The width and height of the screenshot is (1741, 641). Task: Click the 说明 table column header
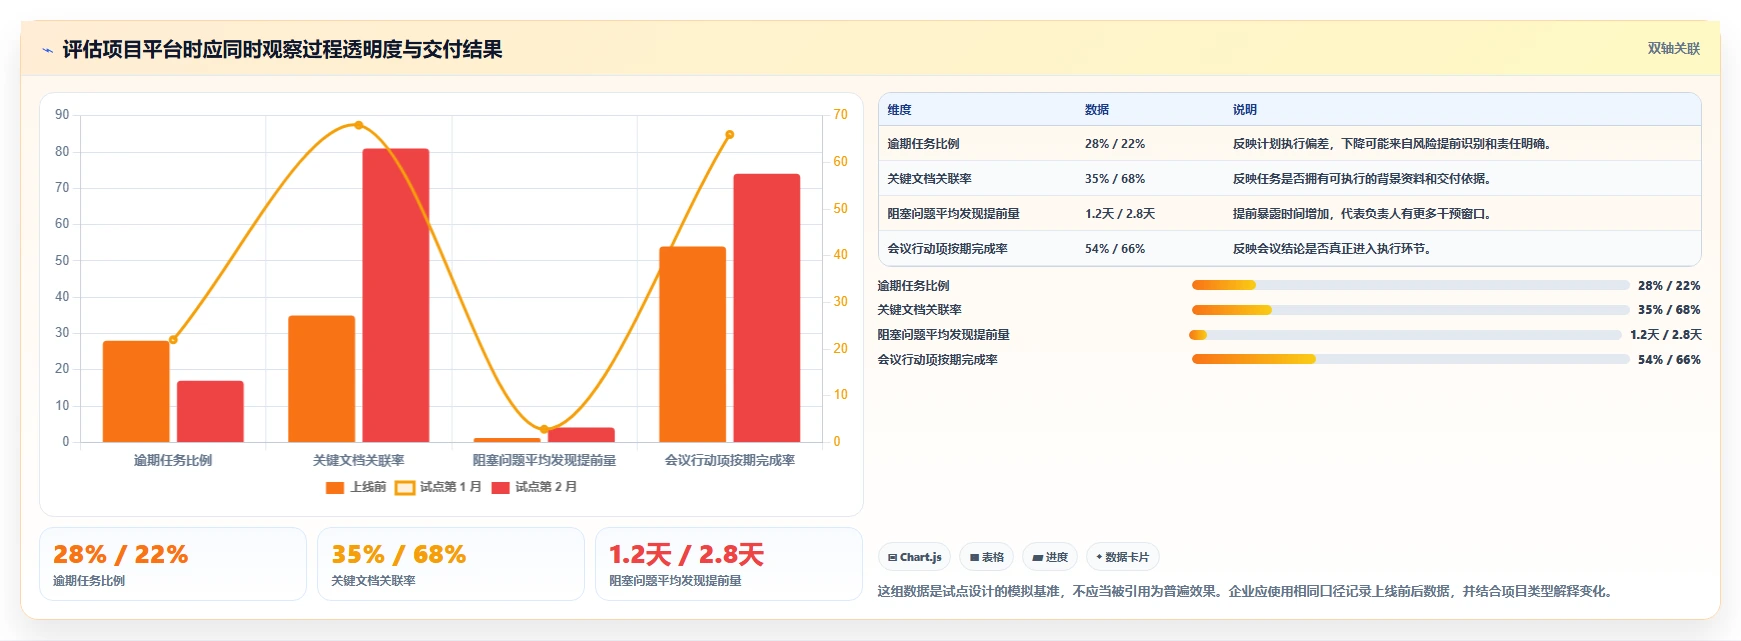click(1245, 110)
